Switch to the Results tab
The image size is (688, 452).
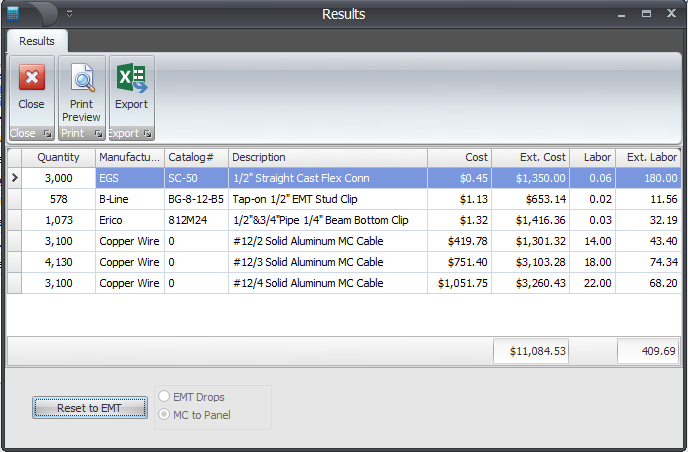click(37, 41)
